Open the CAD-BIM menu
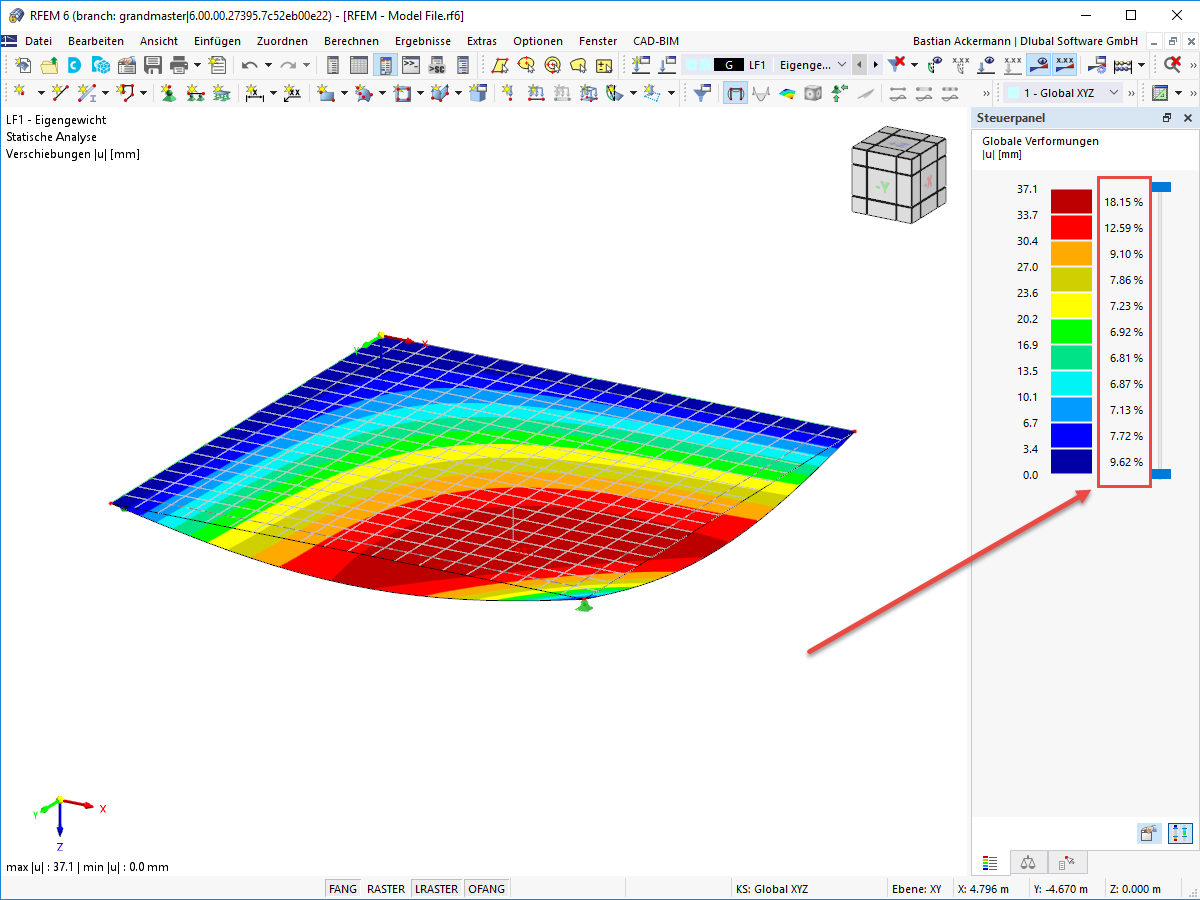Screen dimensions: 1200x900 (656, 41)
